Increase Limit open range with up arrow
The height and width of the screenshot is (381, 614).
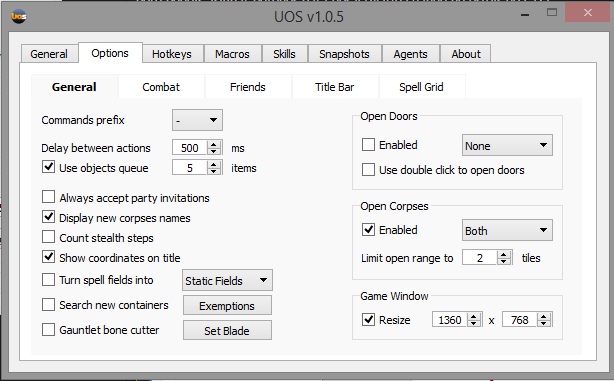coord(504,254)
